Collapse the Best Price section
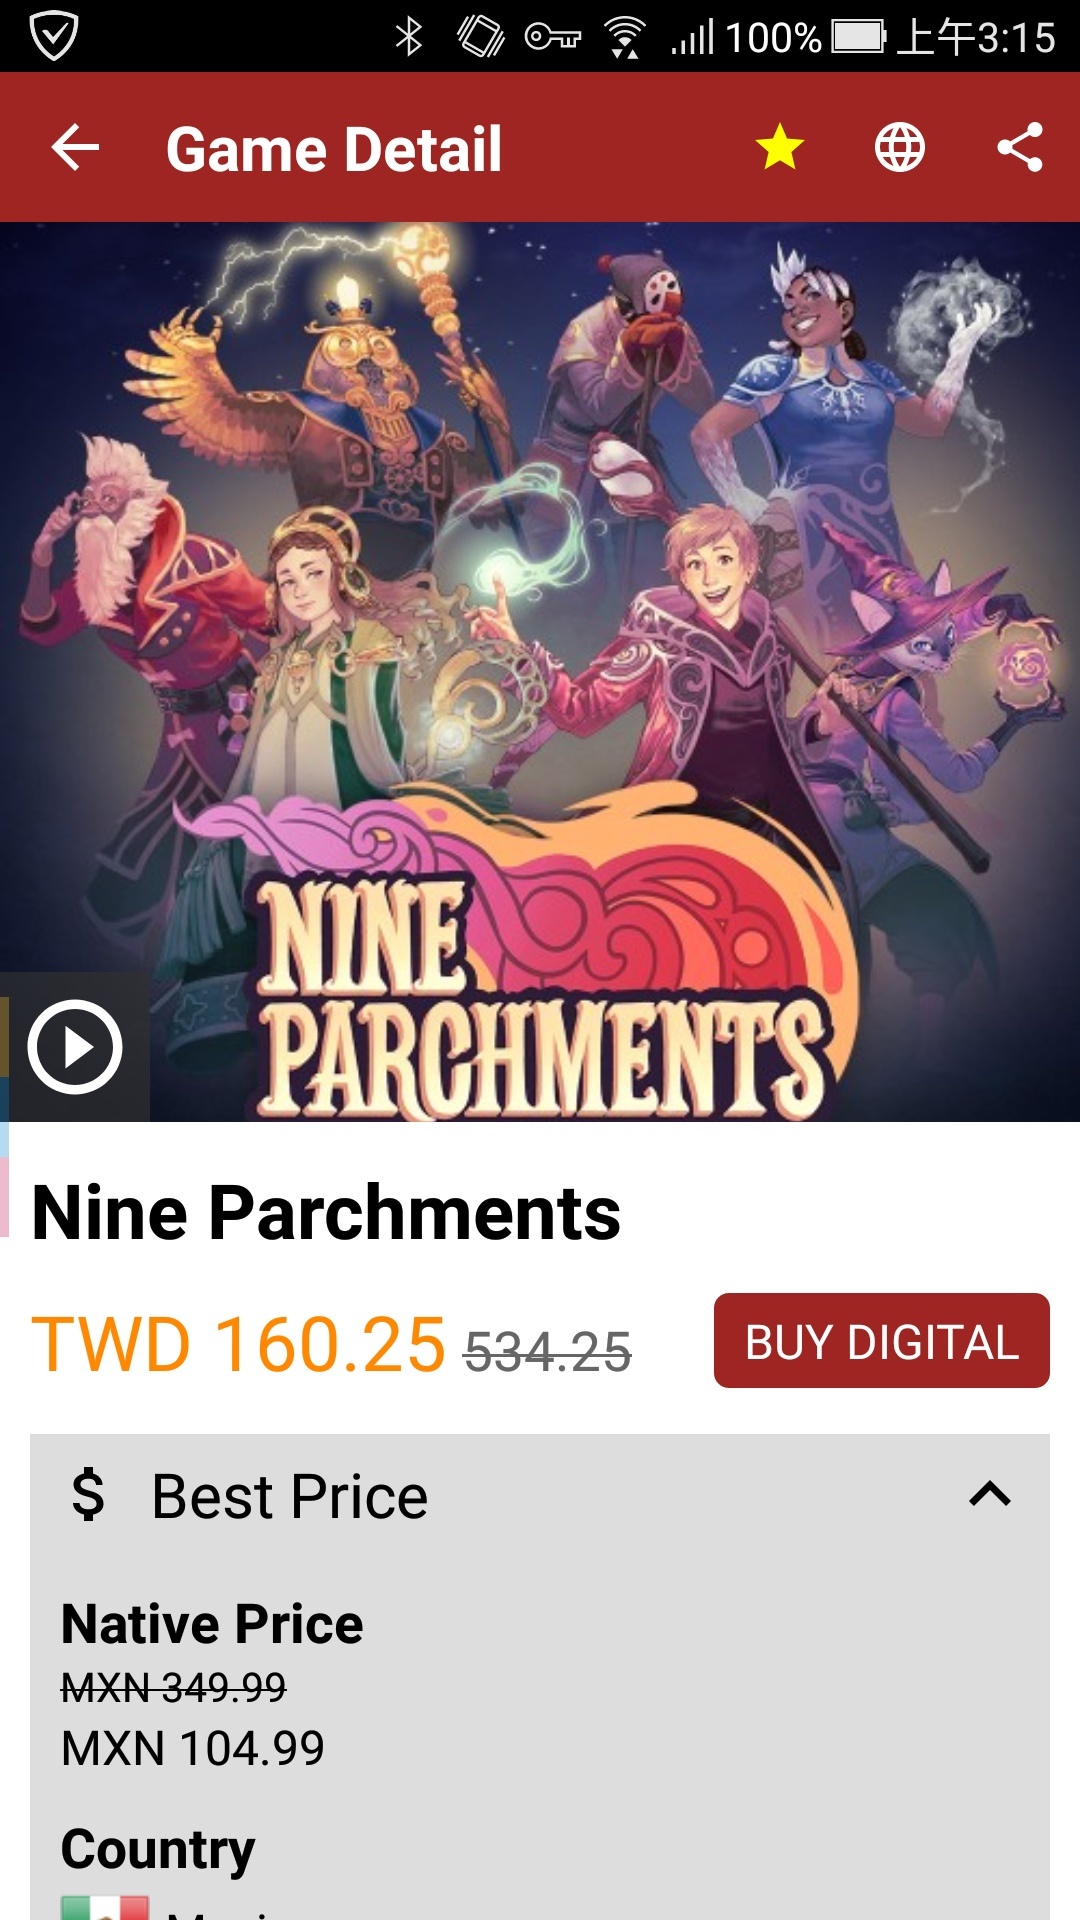 [990, 1495]
